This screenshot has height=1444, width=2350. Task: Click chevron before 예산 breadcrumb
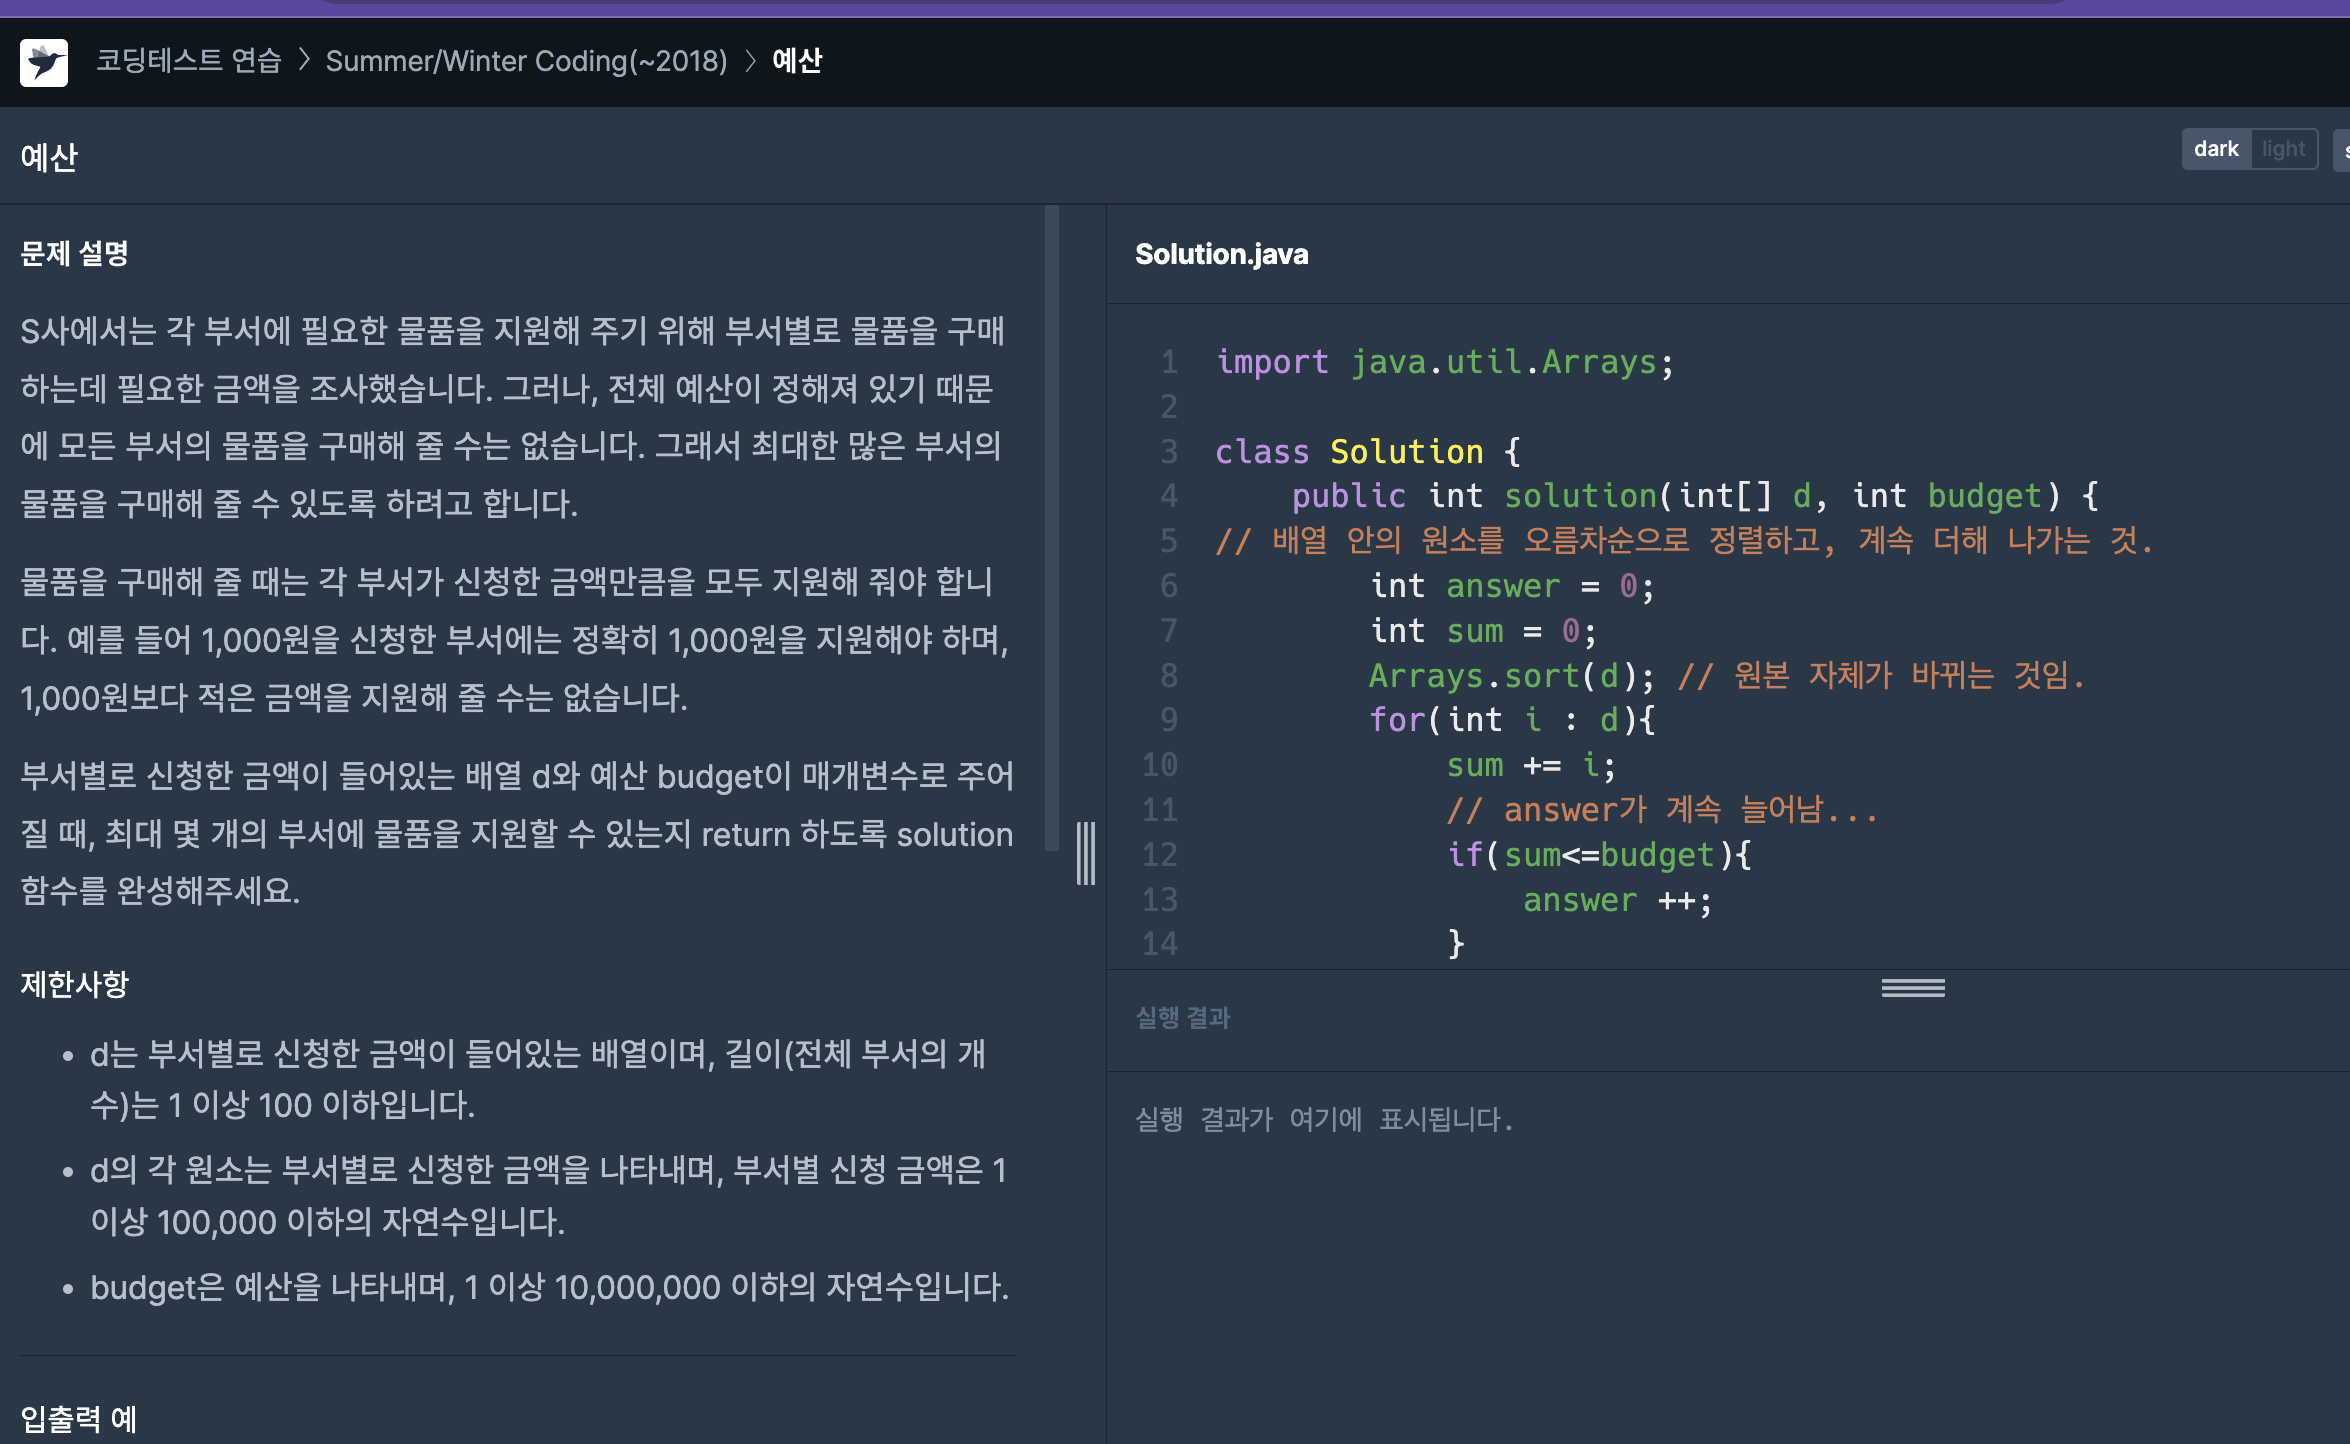click(x=750, y=61)
